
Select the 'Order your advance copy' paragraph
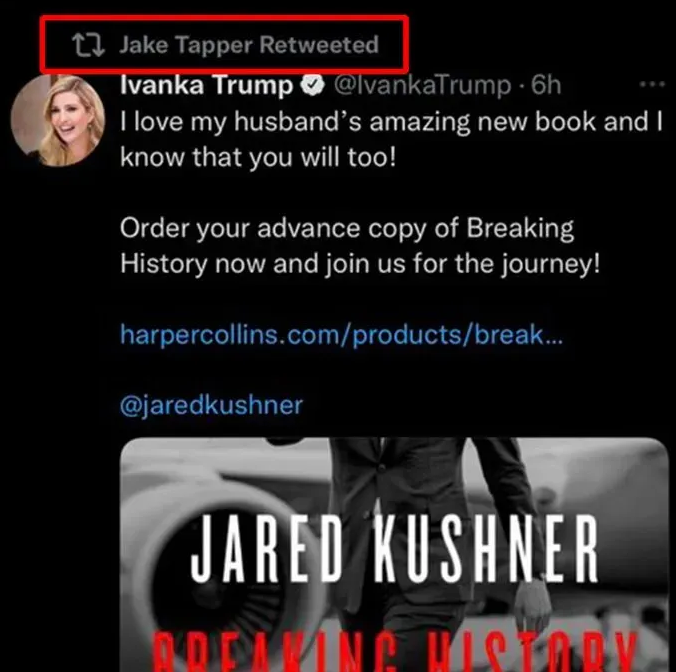tap(360, 246)
